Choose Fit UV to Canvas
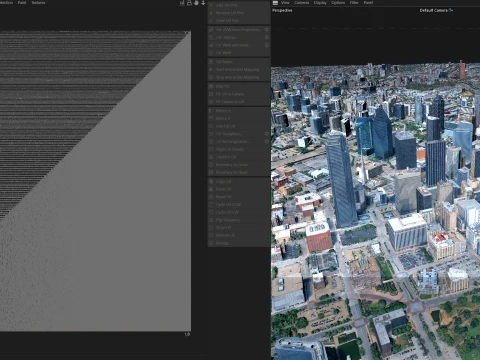Viewport: 480px width, 360px height. click(x=239, y=94)
